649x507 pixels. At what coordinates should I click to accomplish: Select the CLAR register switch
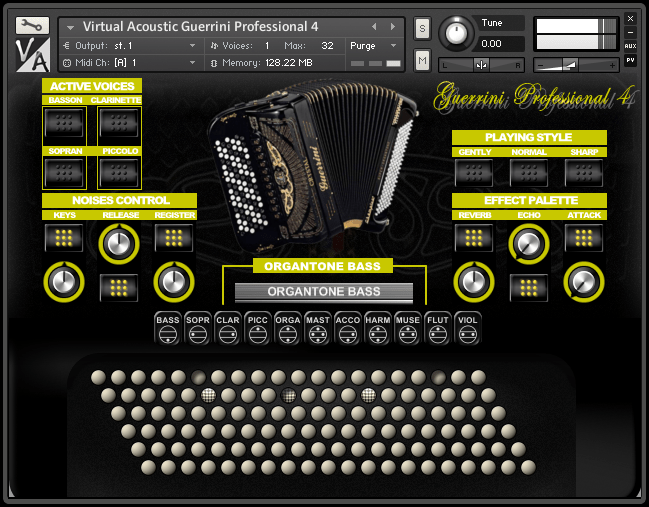coord(228,329)
